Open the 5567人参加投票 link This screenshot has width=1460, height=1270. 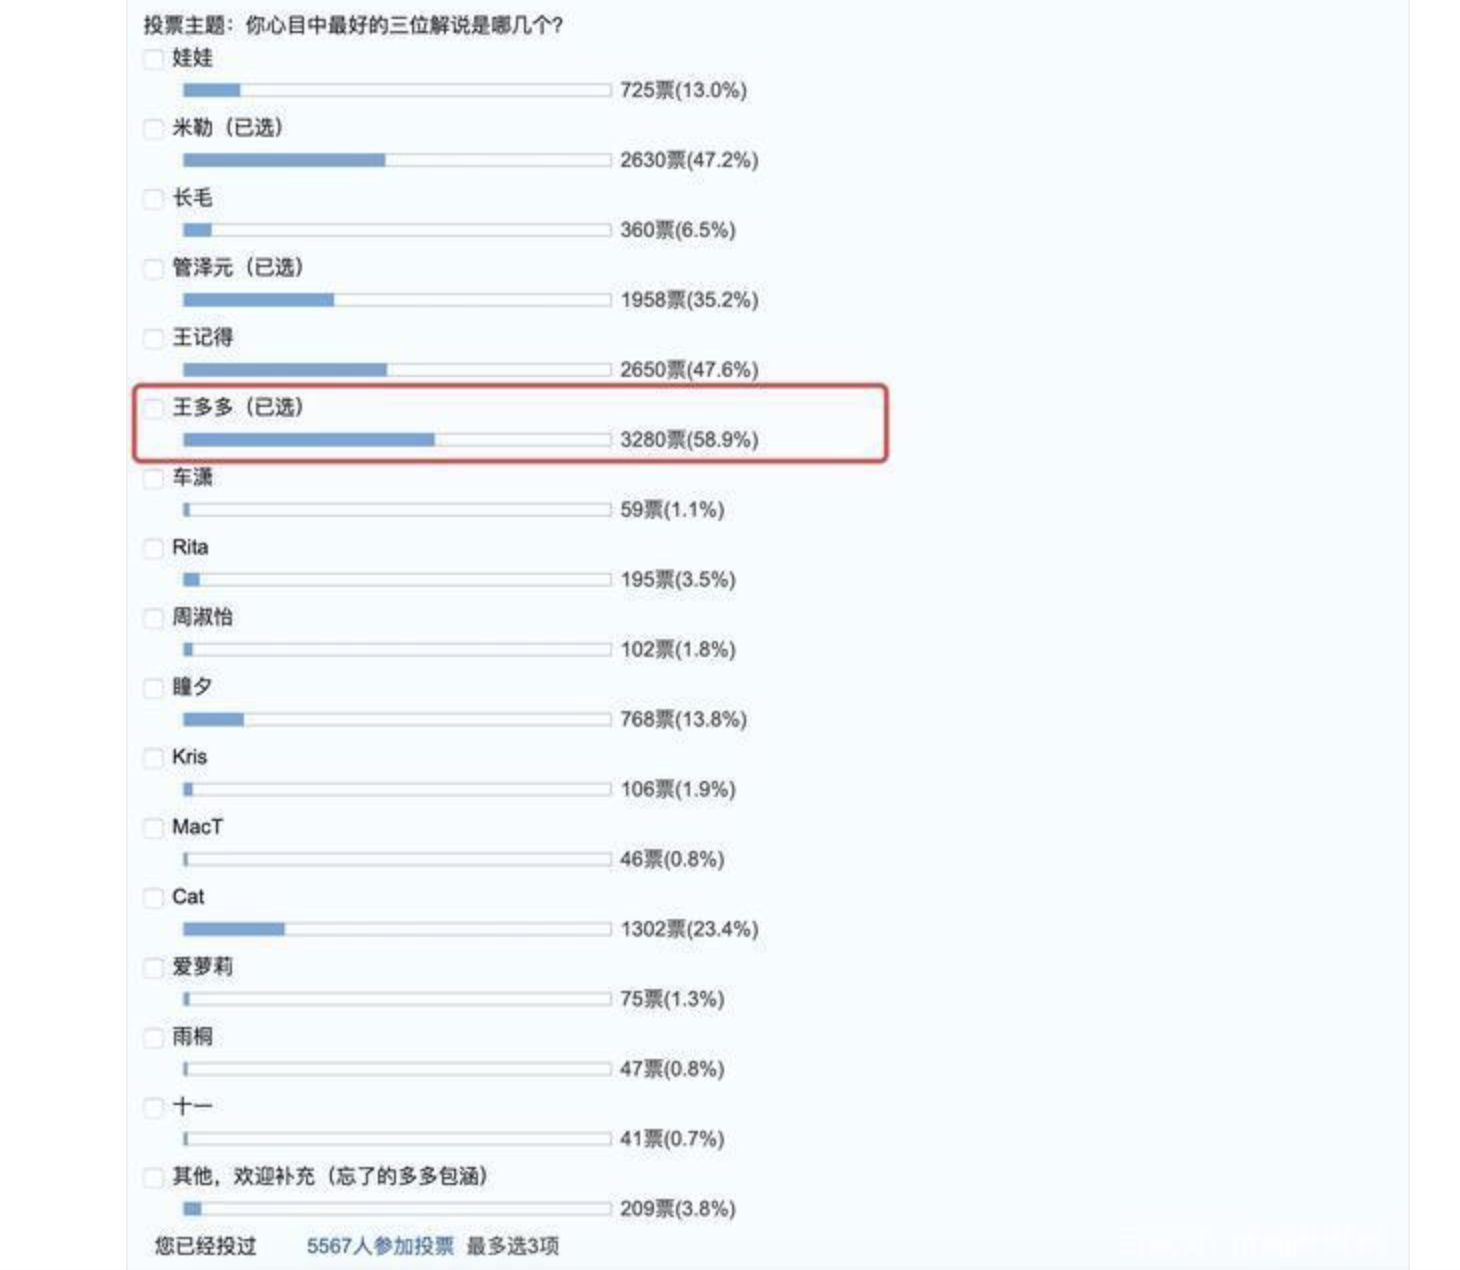(x=380, y=1246)
